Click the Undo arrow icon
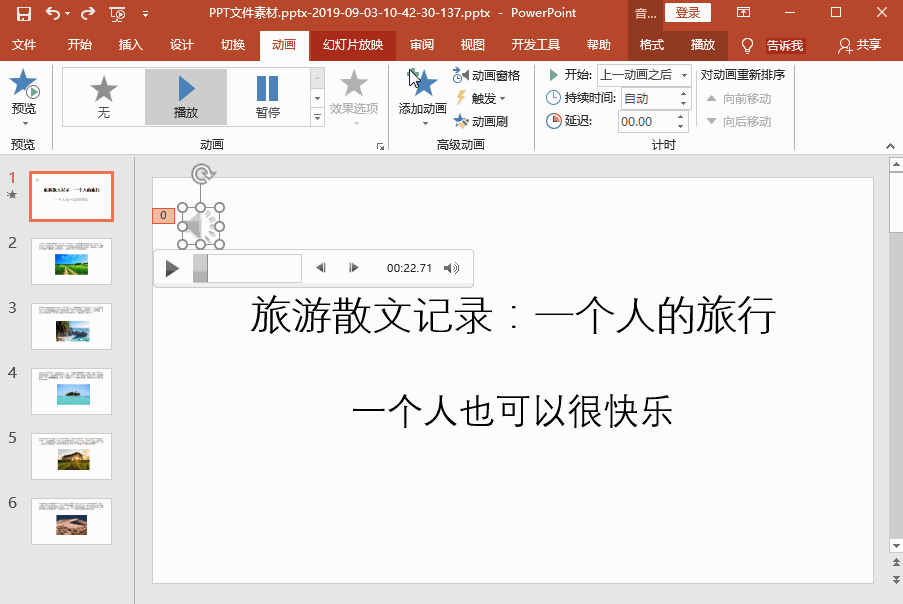This screenshot has width=903, height=604. [52, 13]
